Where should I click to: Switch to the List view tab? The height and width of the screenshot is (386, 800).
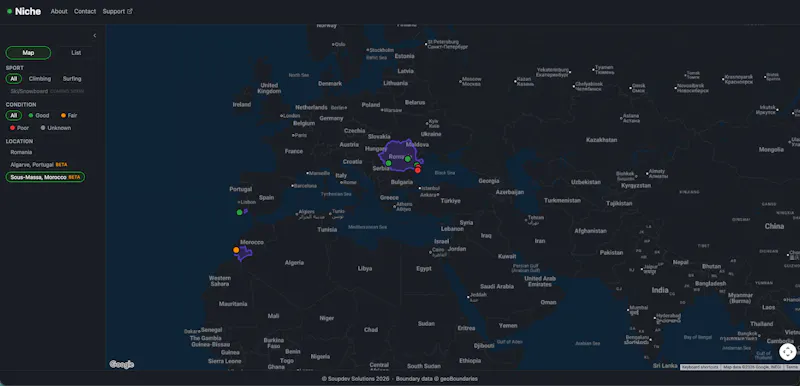76,53
